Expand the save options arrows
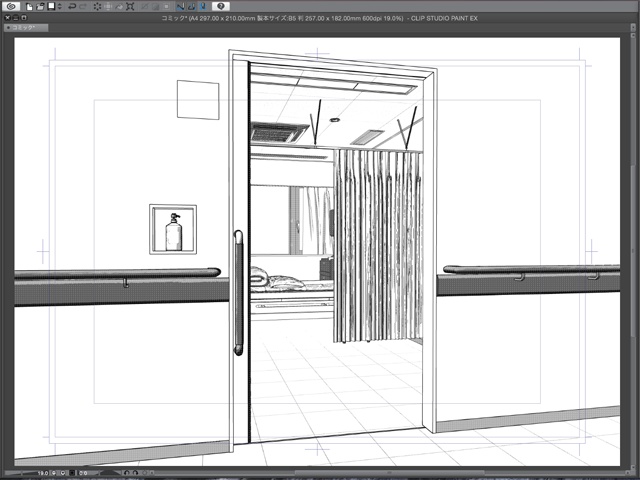Screen dimensions: 640x480 coord(60,7)
